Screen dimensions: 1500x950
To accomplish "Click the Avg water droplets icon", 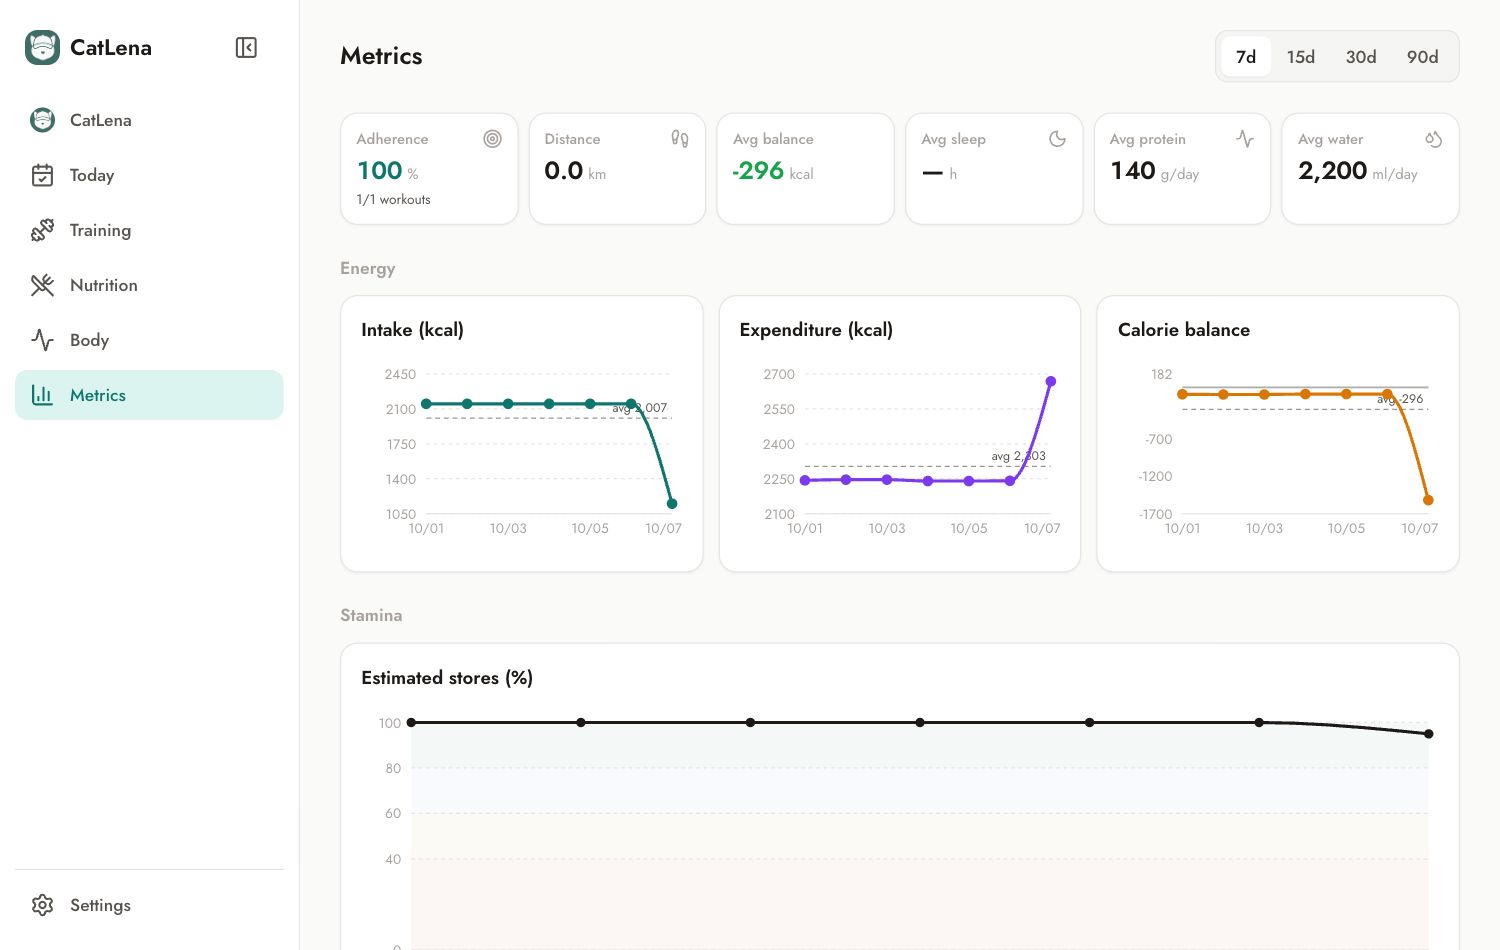I will point(1433,139).
